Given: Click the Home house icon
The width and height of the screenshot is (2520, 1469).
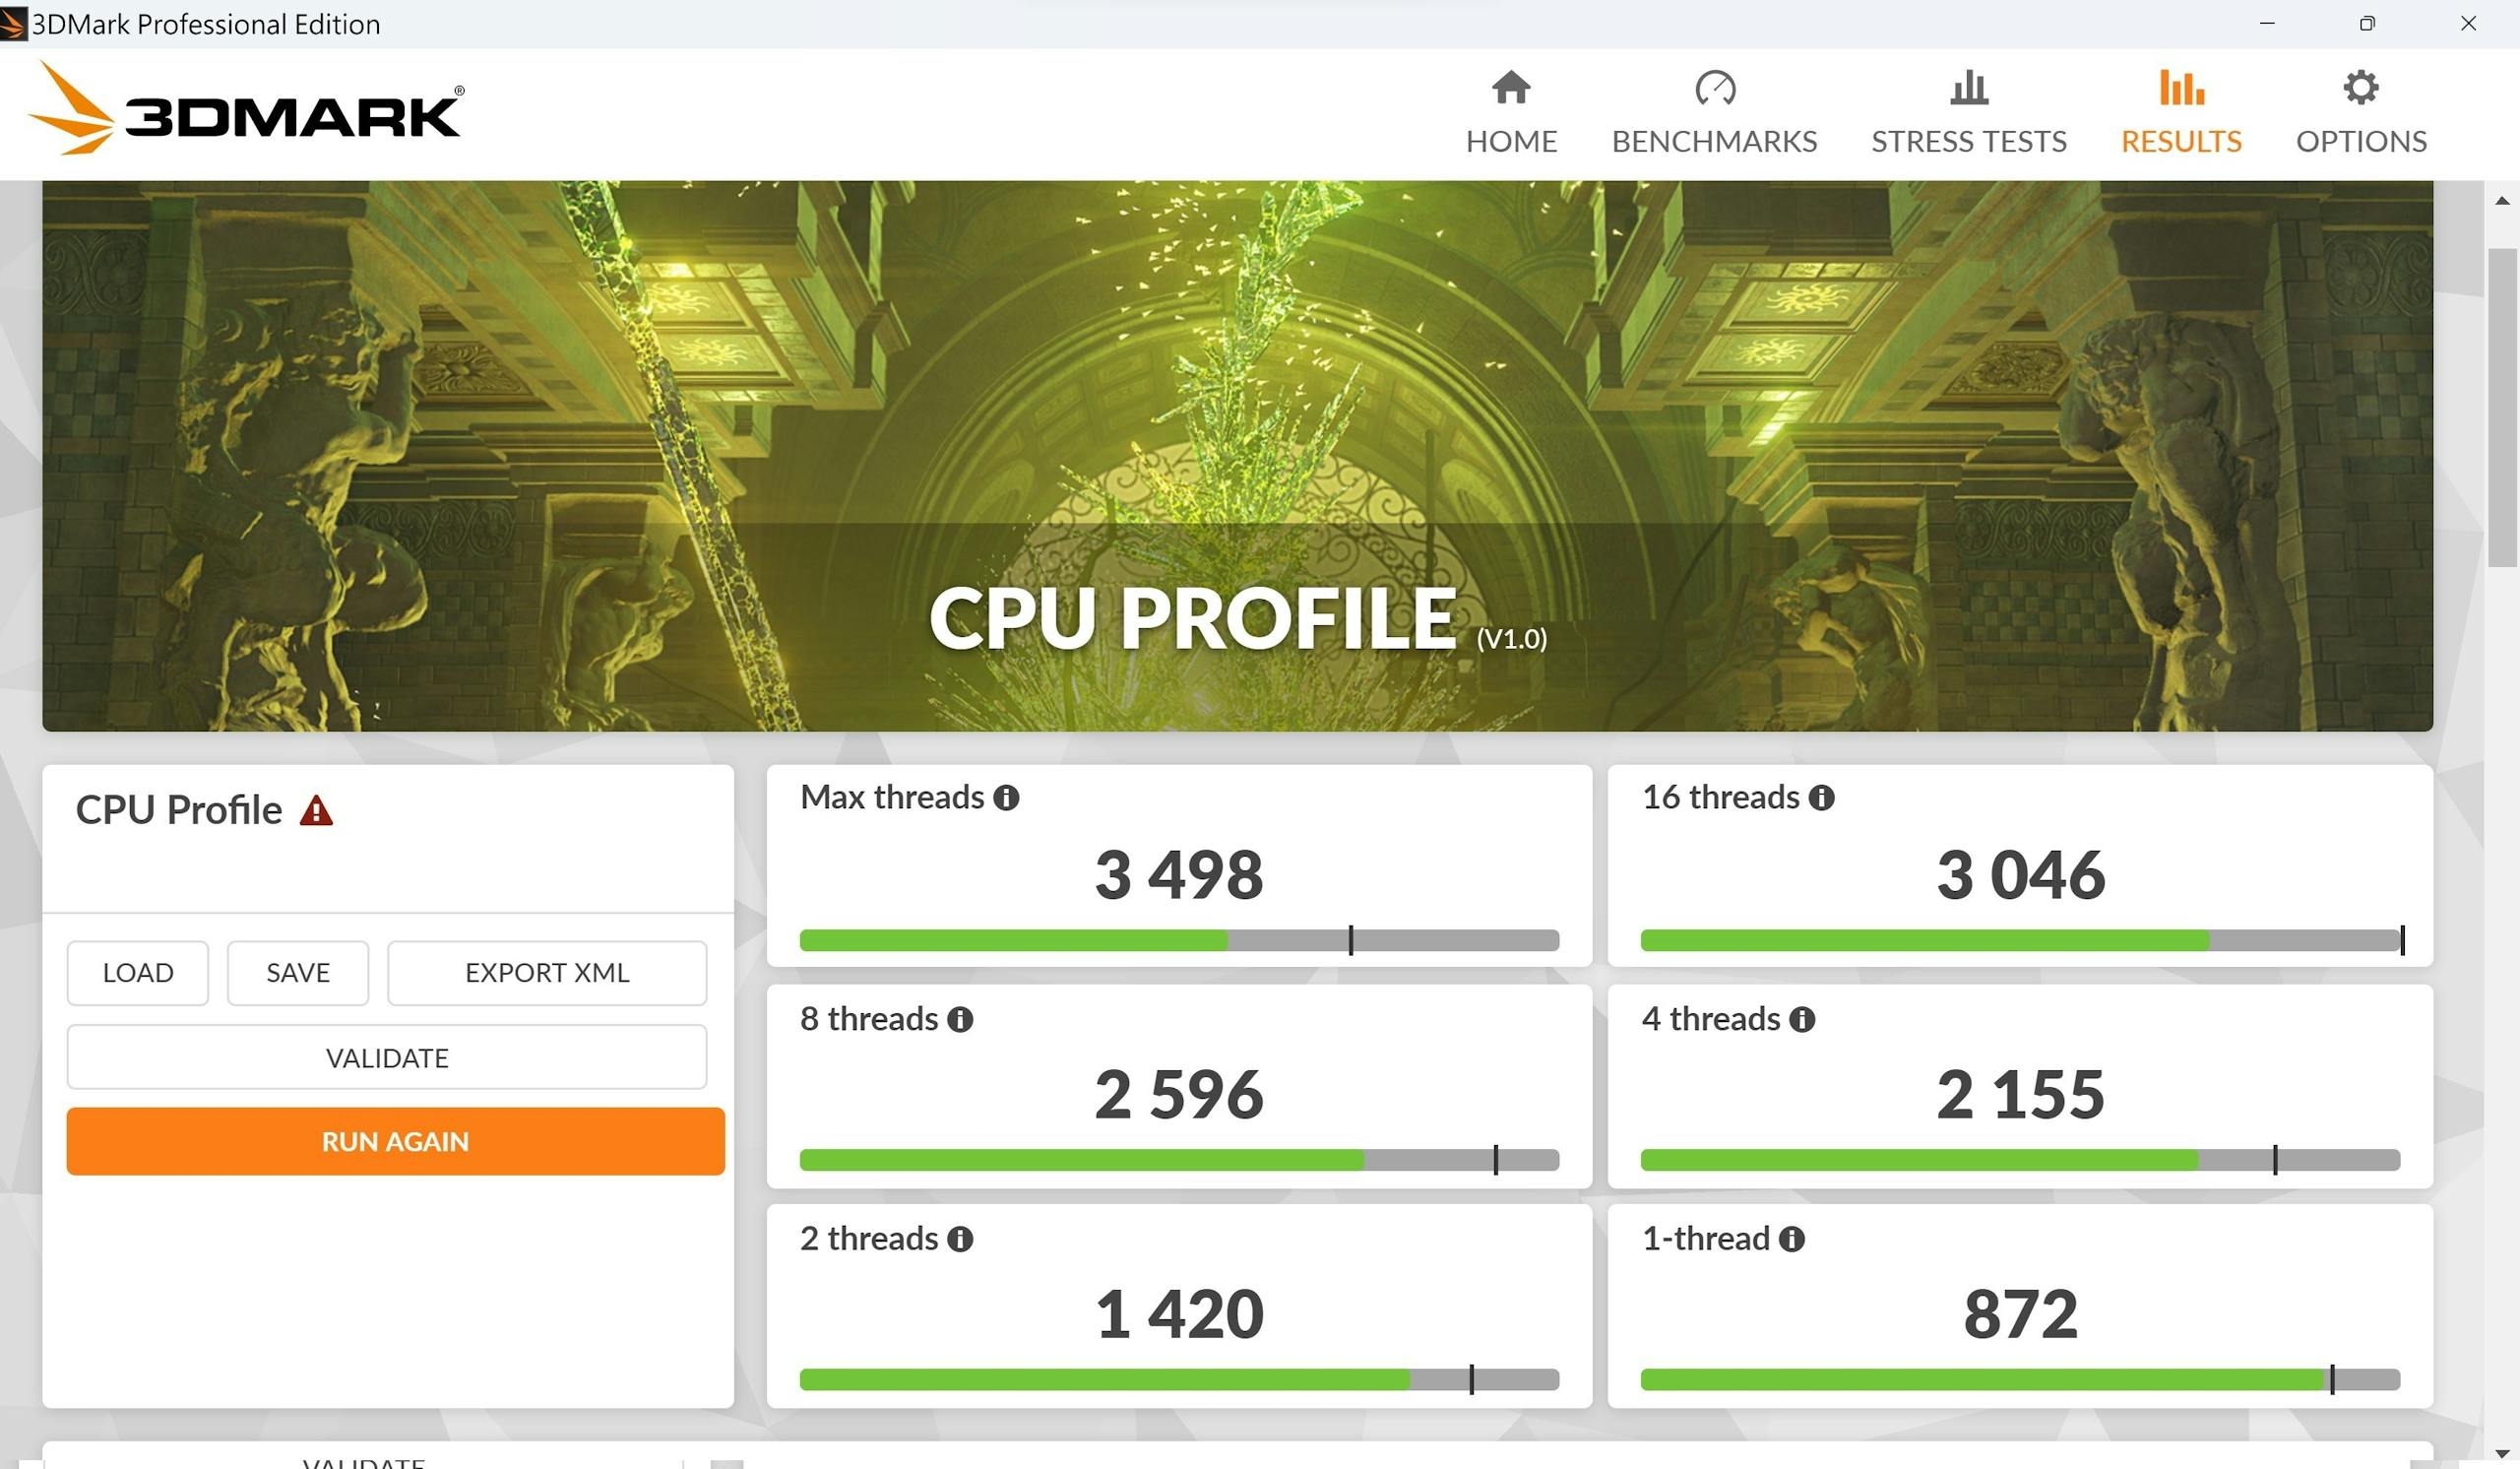Looking at the screenshot, I should 1511,88.
